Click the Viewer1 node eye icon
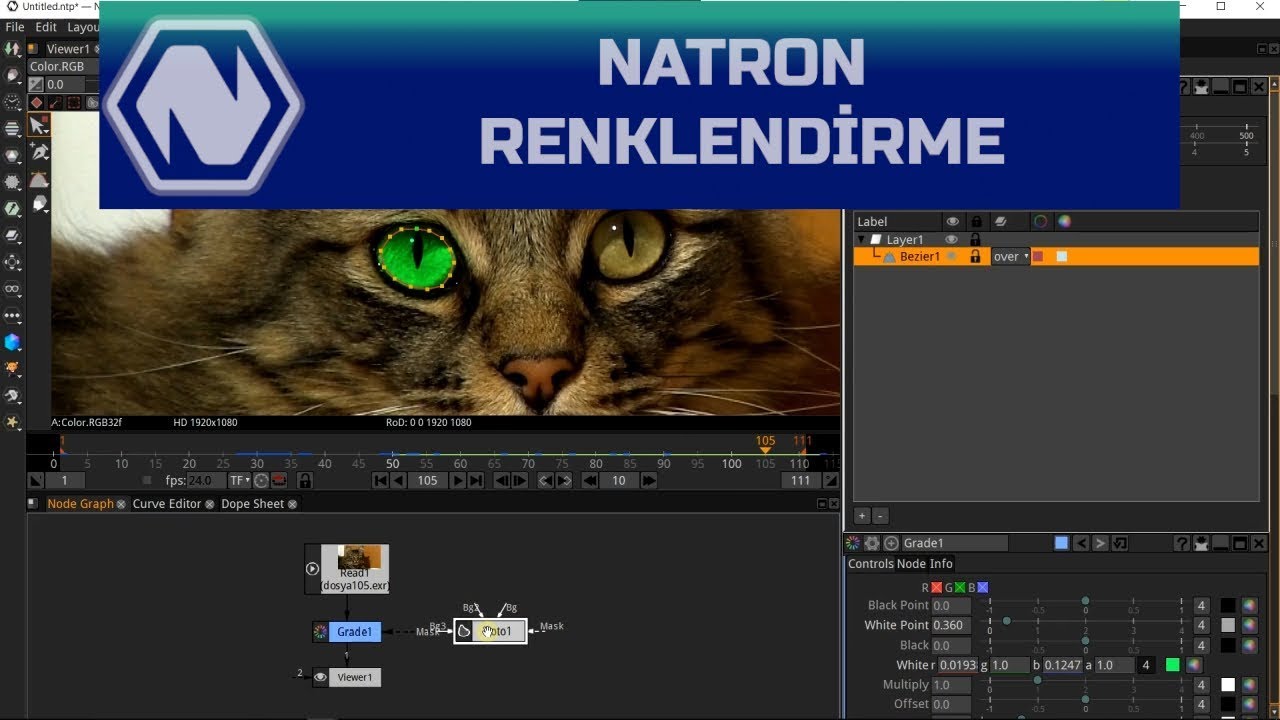Viewport: 1280px width, 720px height. click(320, 677)
